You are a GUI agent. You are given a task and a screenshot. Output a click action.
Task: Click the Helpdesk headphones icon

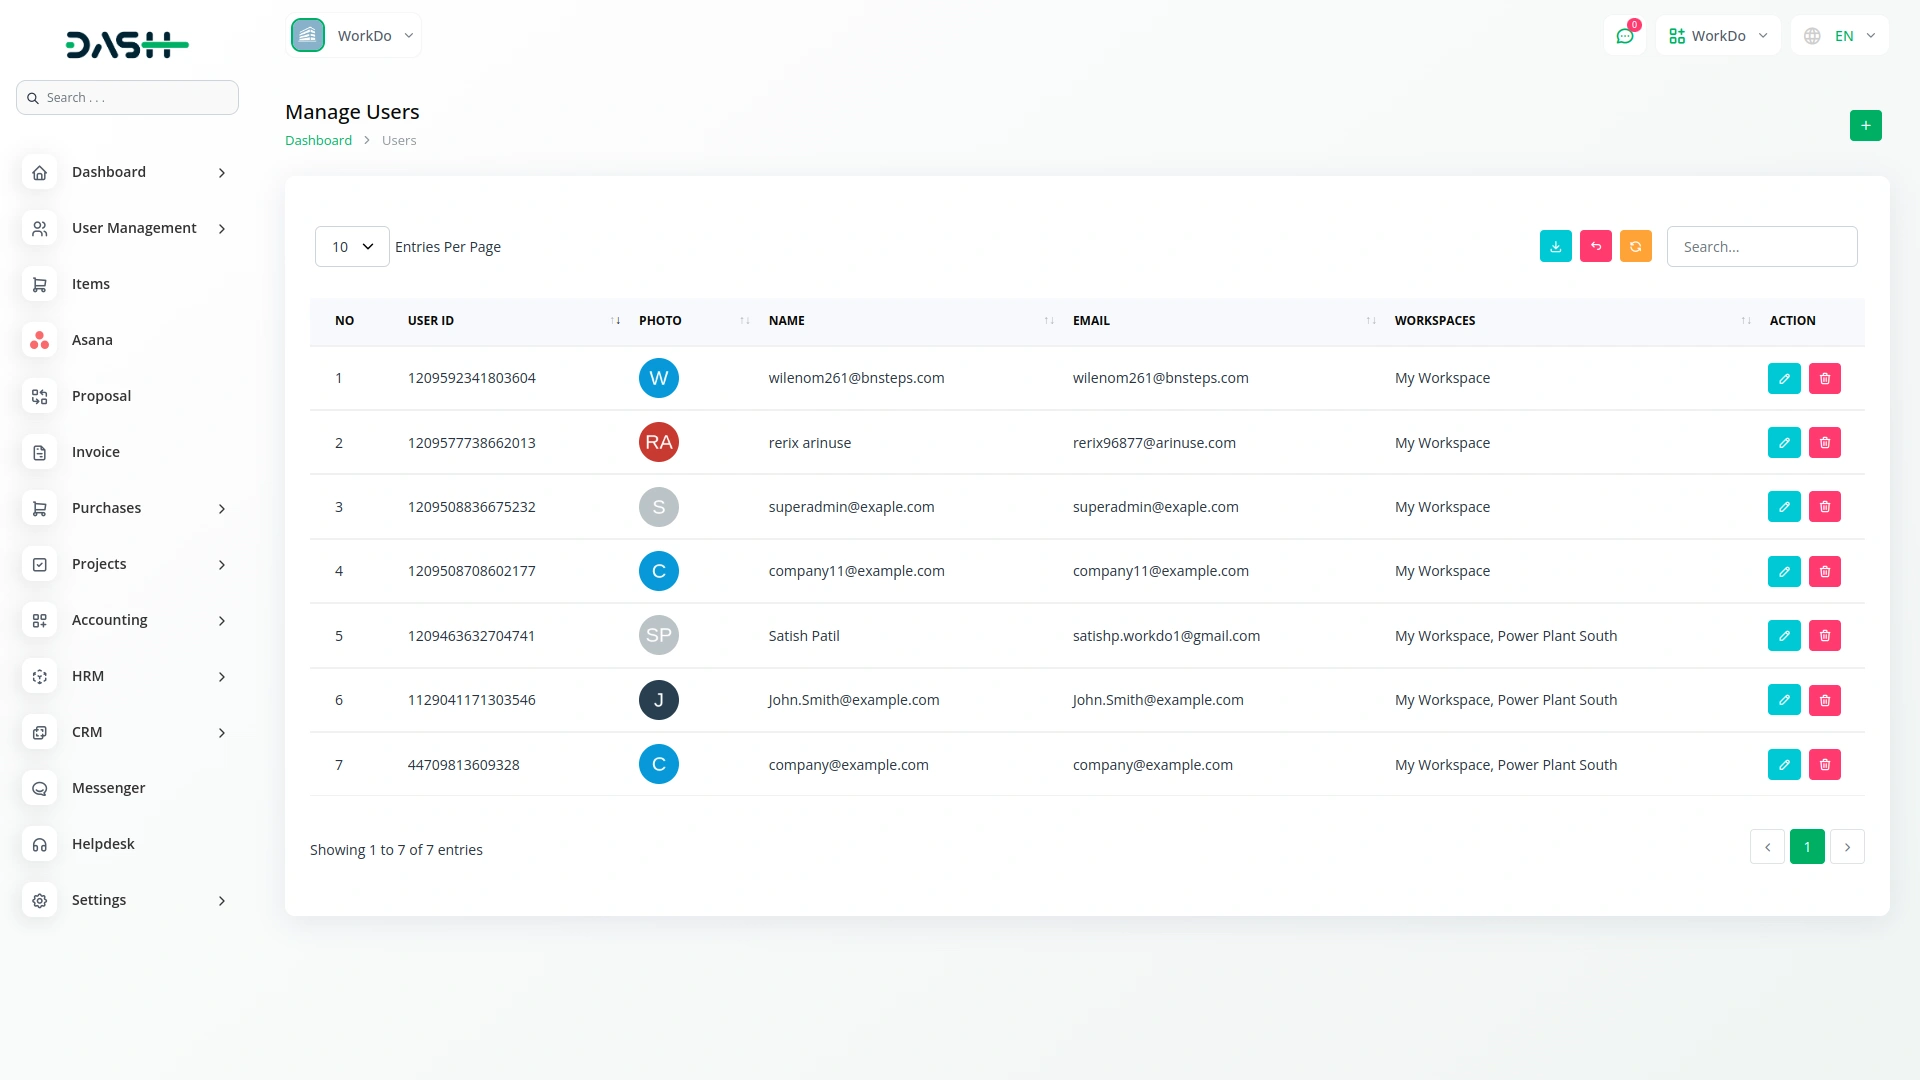[39, 844]
